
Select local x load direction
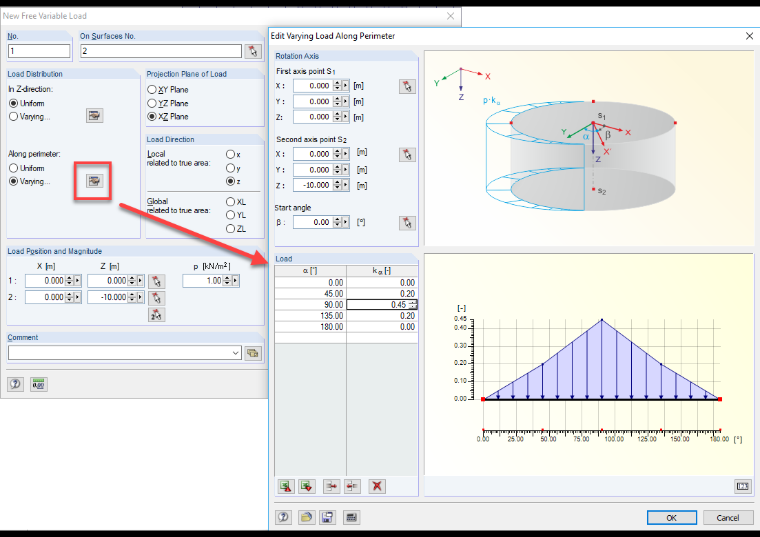point(230,154)
